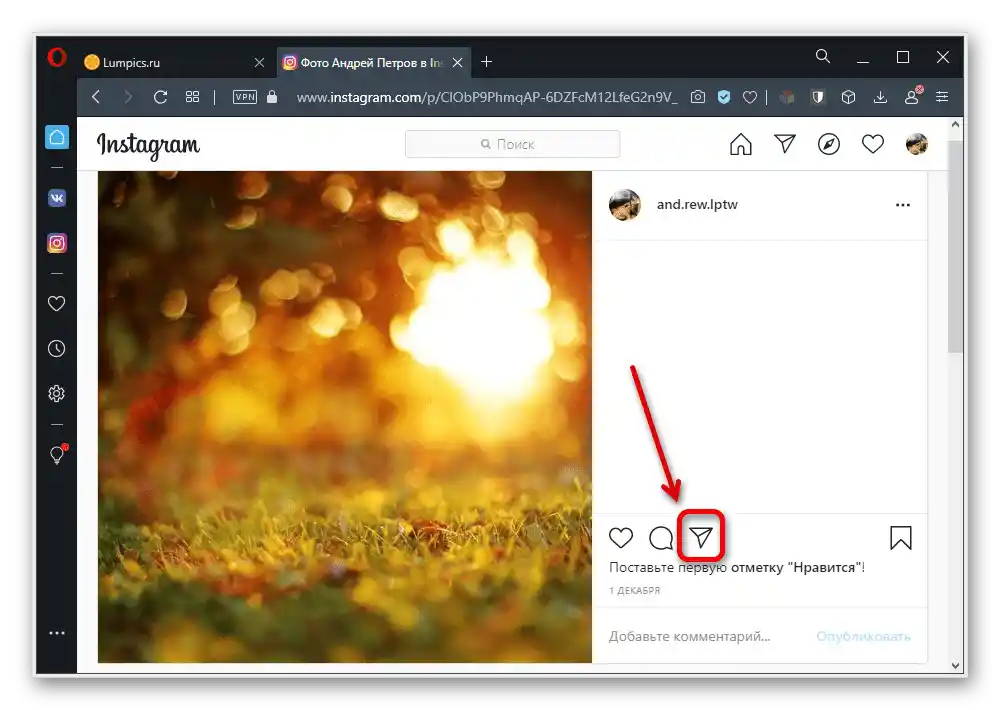Click the 1 ДЕКАБРЯ post date
The height and width of the screenshot is (710, 1000).
coord(635,591)
